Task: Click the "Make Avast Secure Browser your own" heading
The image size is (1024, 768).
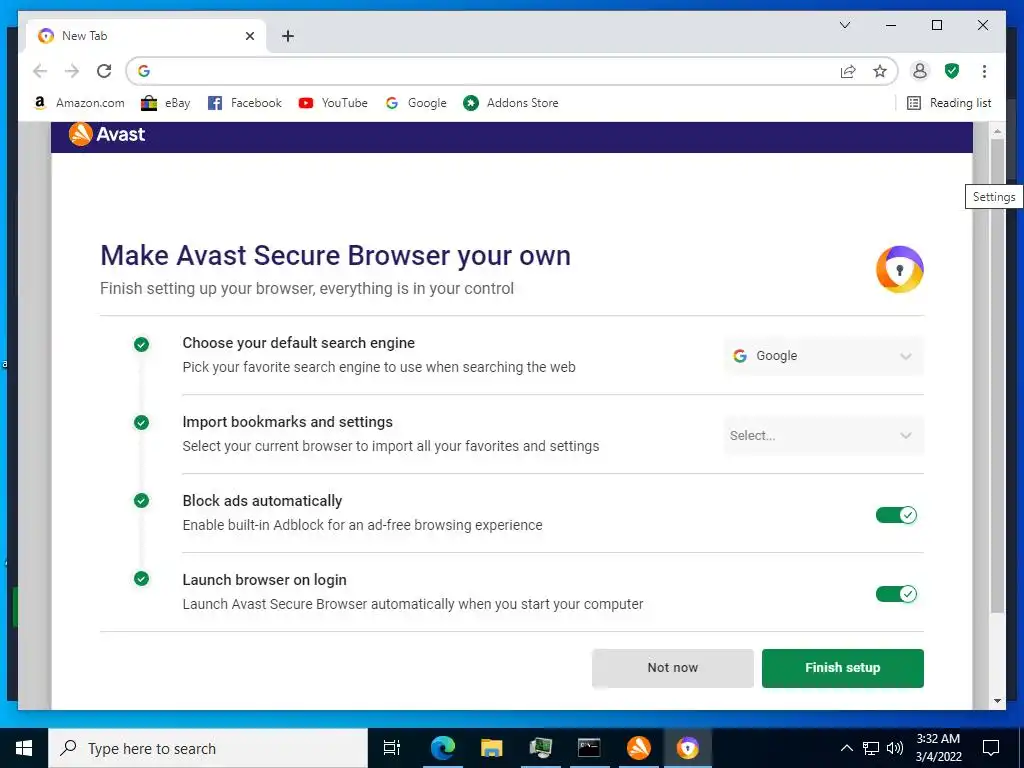Action: 335,255
